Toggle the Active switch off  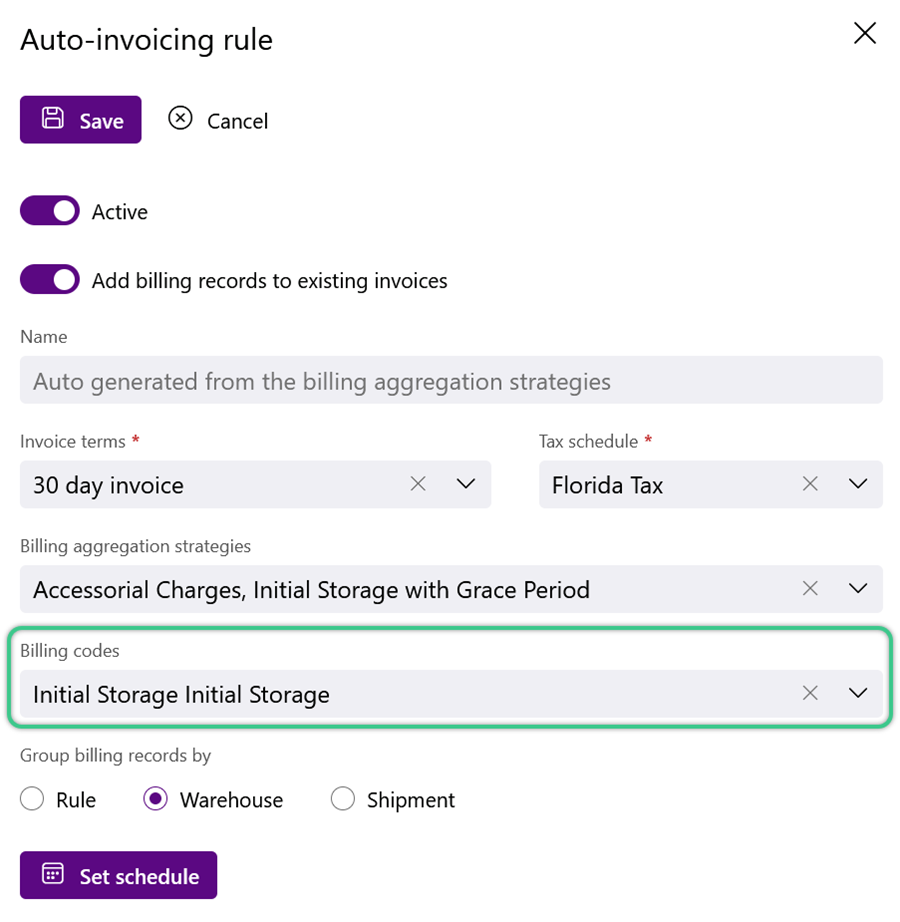[x=50, y=211]
